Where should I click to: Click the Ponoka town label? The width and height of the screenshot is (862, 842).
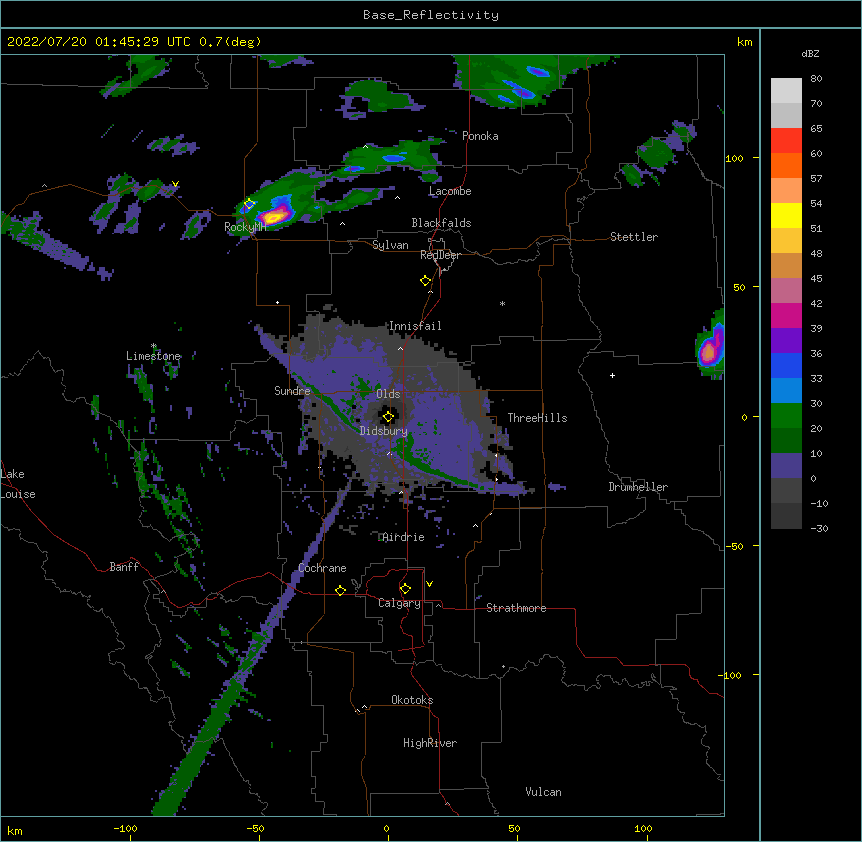point(480,136)
